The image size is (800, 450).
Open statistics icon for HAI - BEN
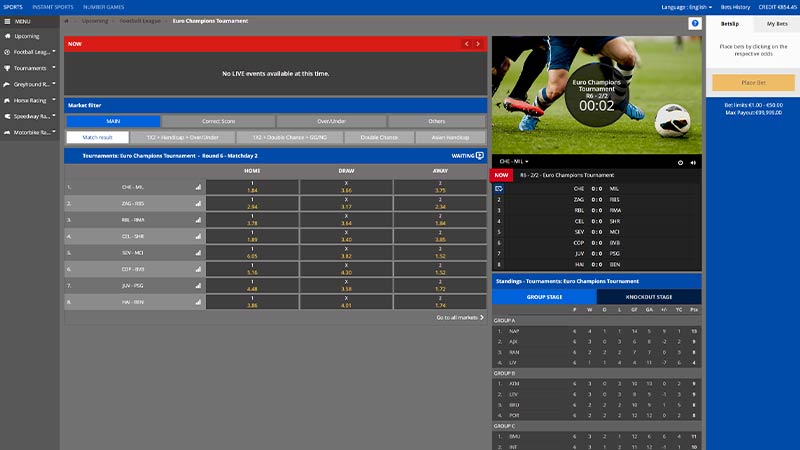(198, 302)
